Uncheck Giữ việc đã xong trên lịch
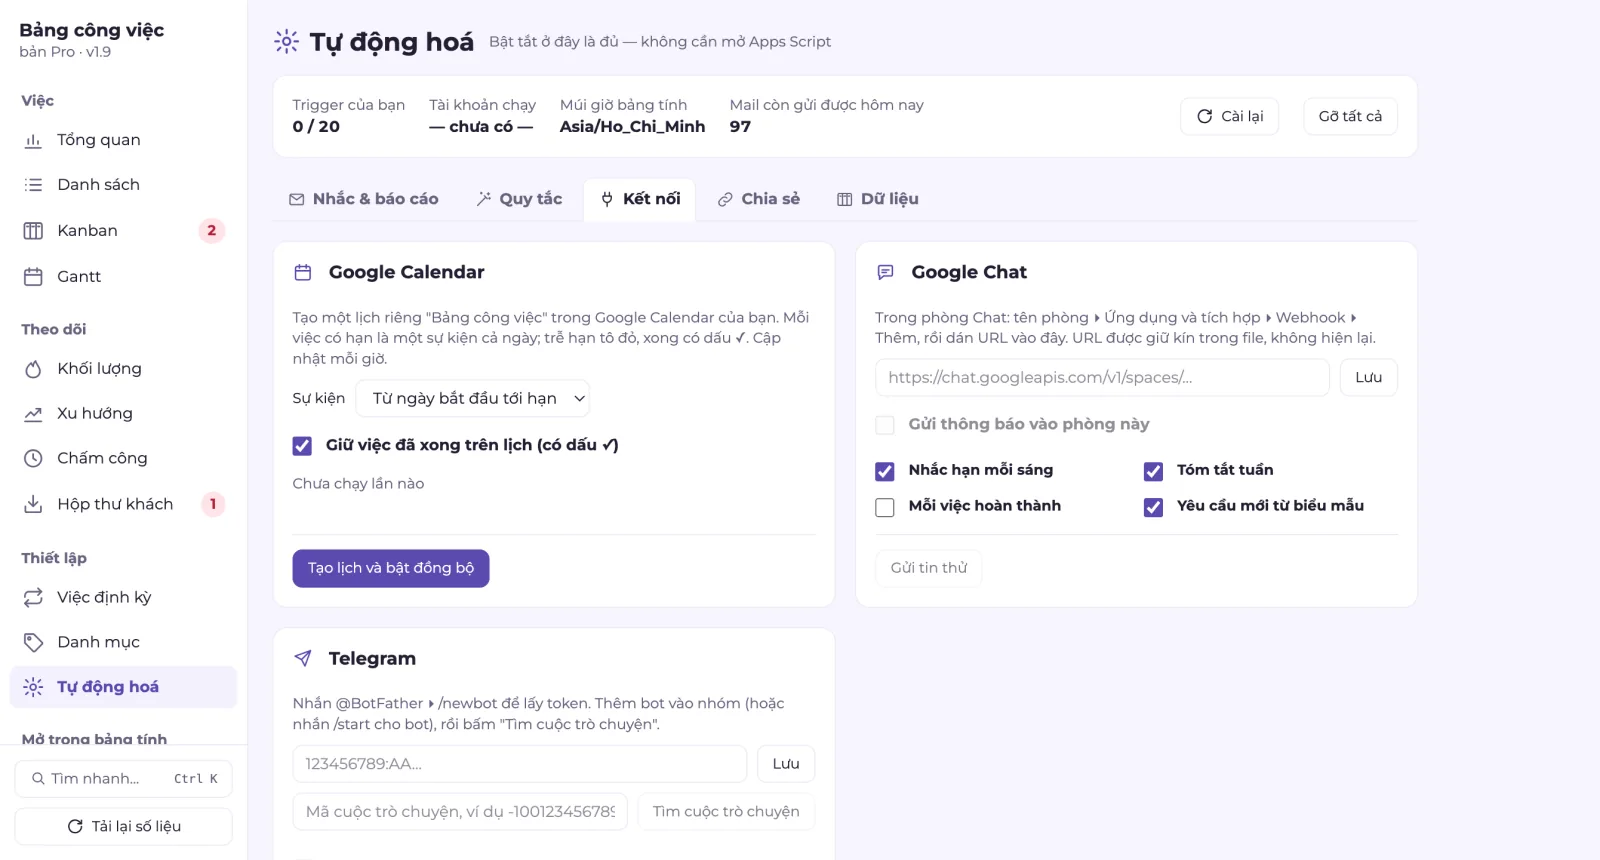1600x860 pixels. click(x=302, y=446)
